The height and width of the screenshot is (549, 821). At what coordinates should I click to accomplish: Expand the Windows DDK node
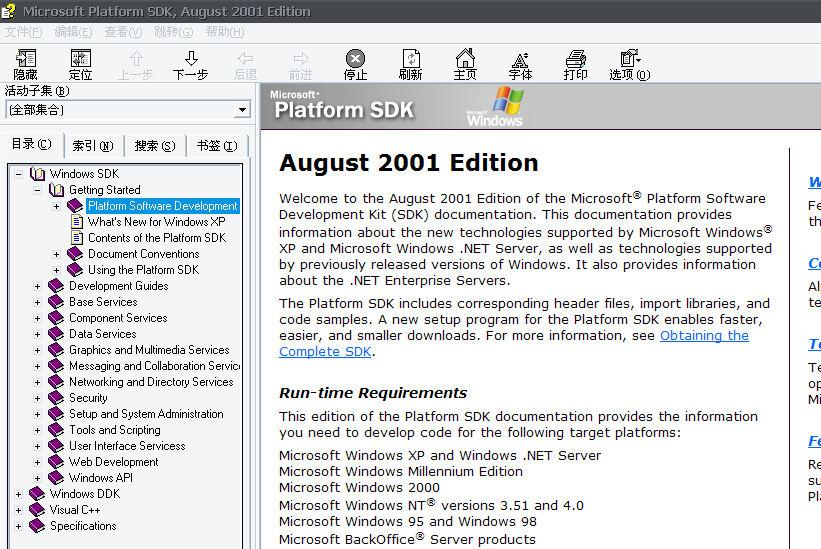point(18,494)
